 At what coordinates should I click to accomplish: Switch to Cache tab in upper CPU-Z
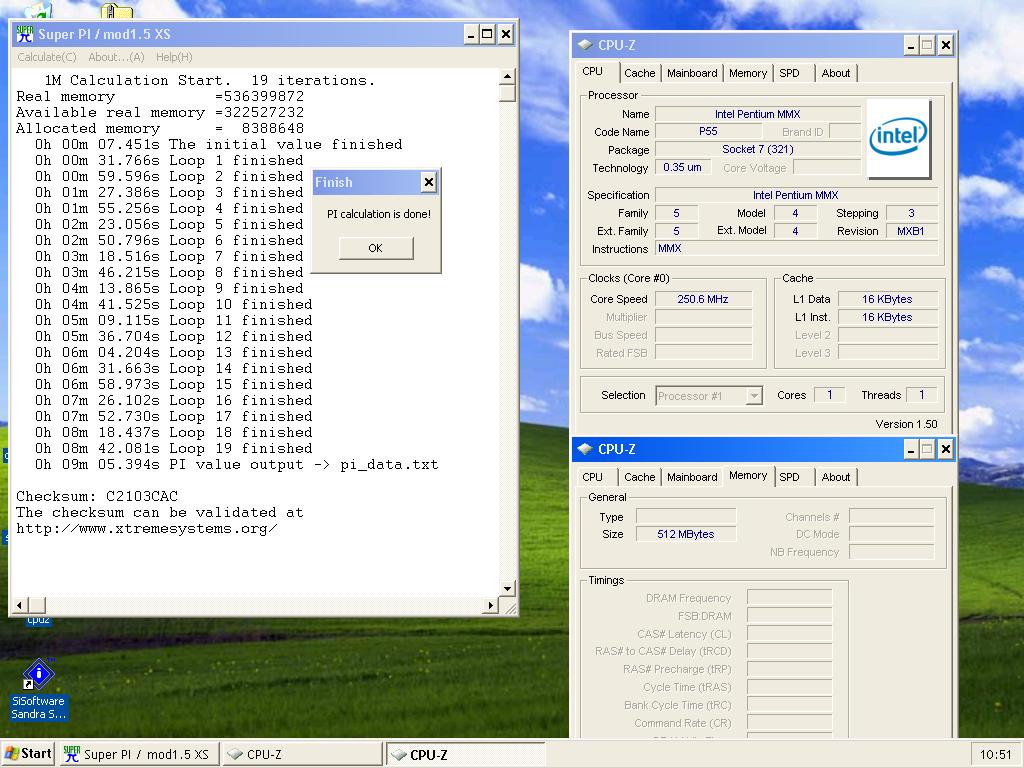point(639,73)
